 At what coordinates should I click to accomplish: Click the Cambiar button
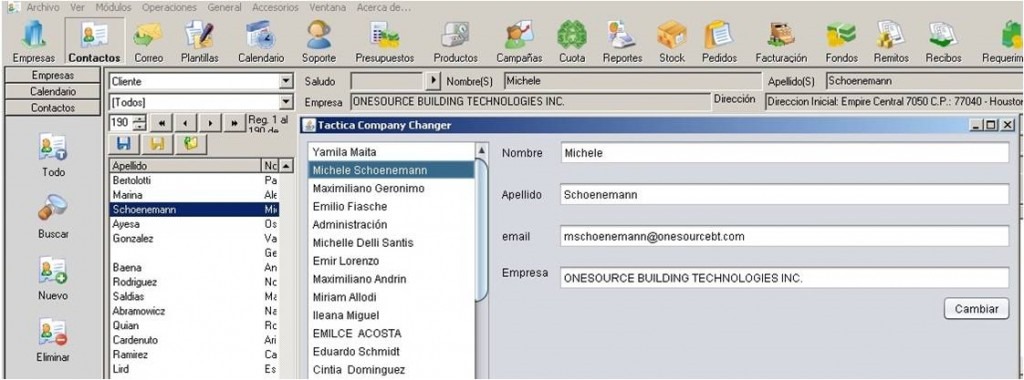(x=976, y=309)
